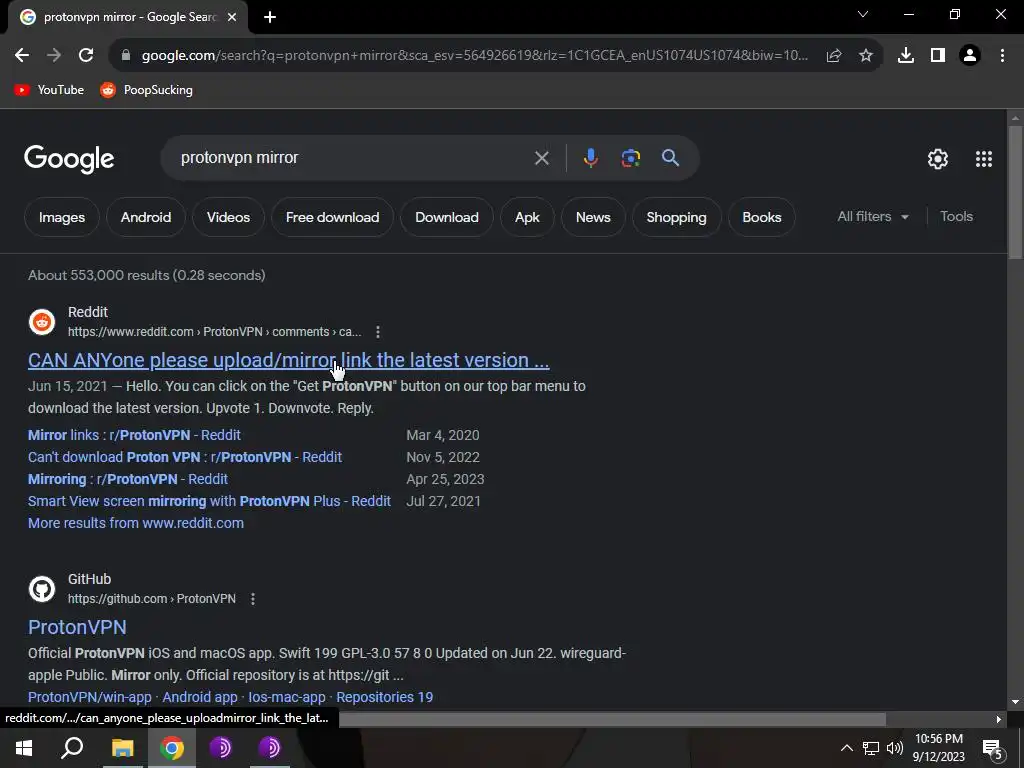Open 'Smart View screen mirroring' link

(x=210, y=502)
